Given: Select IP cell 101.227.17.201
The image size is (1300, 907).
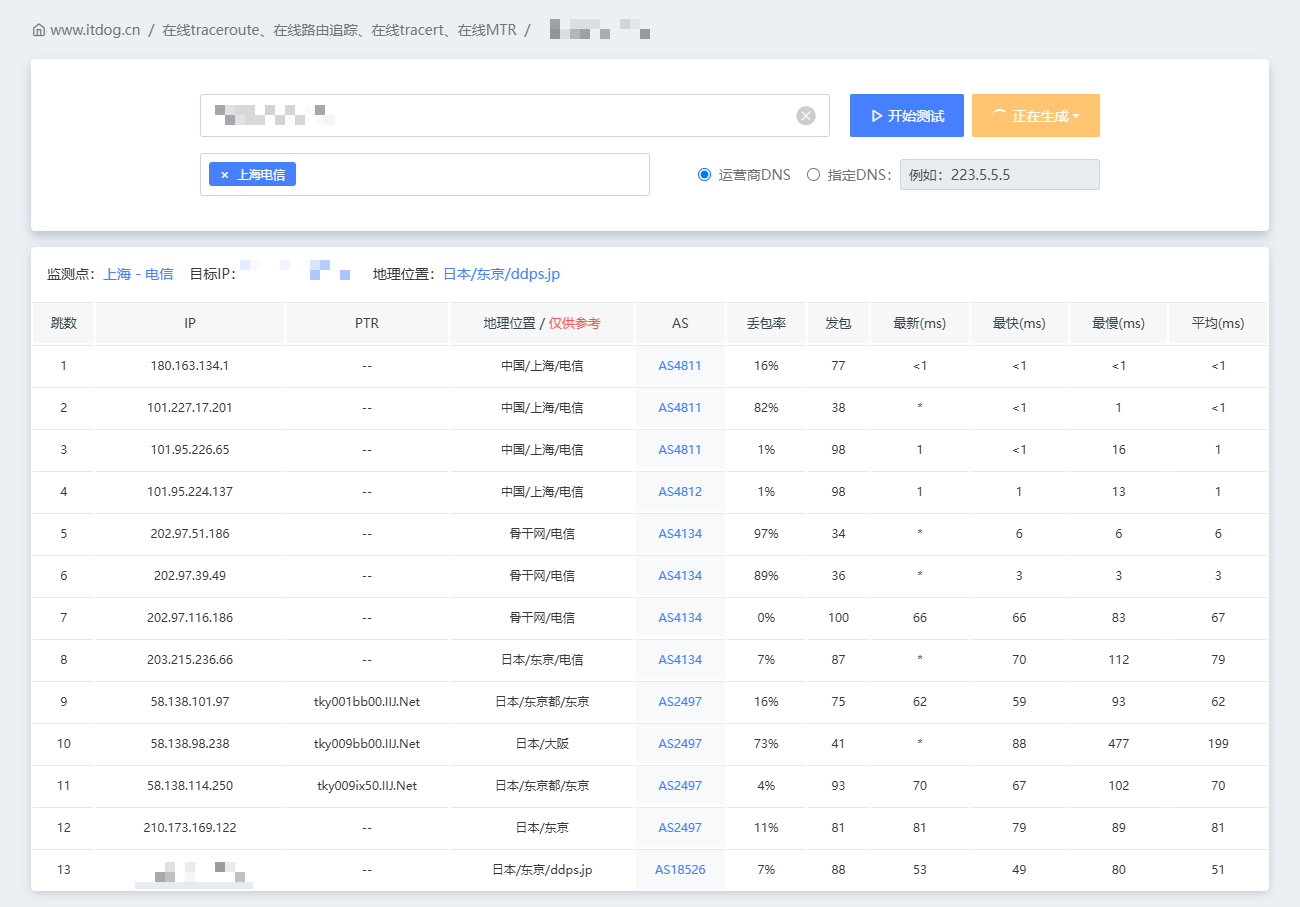Looking at the screenshot, I should (190, 408).
